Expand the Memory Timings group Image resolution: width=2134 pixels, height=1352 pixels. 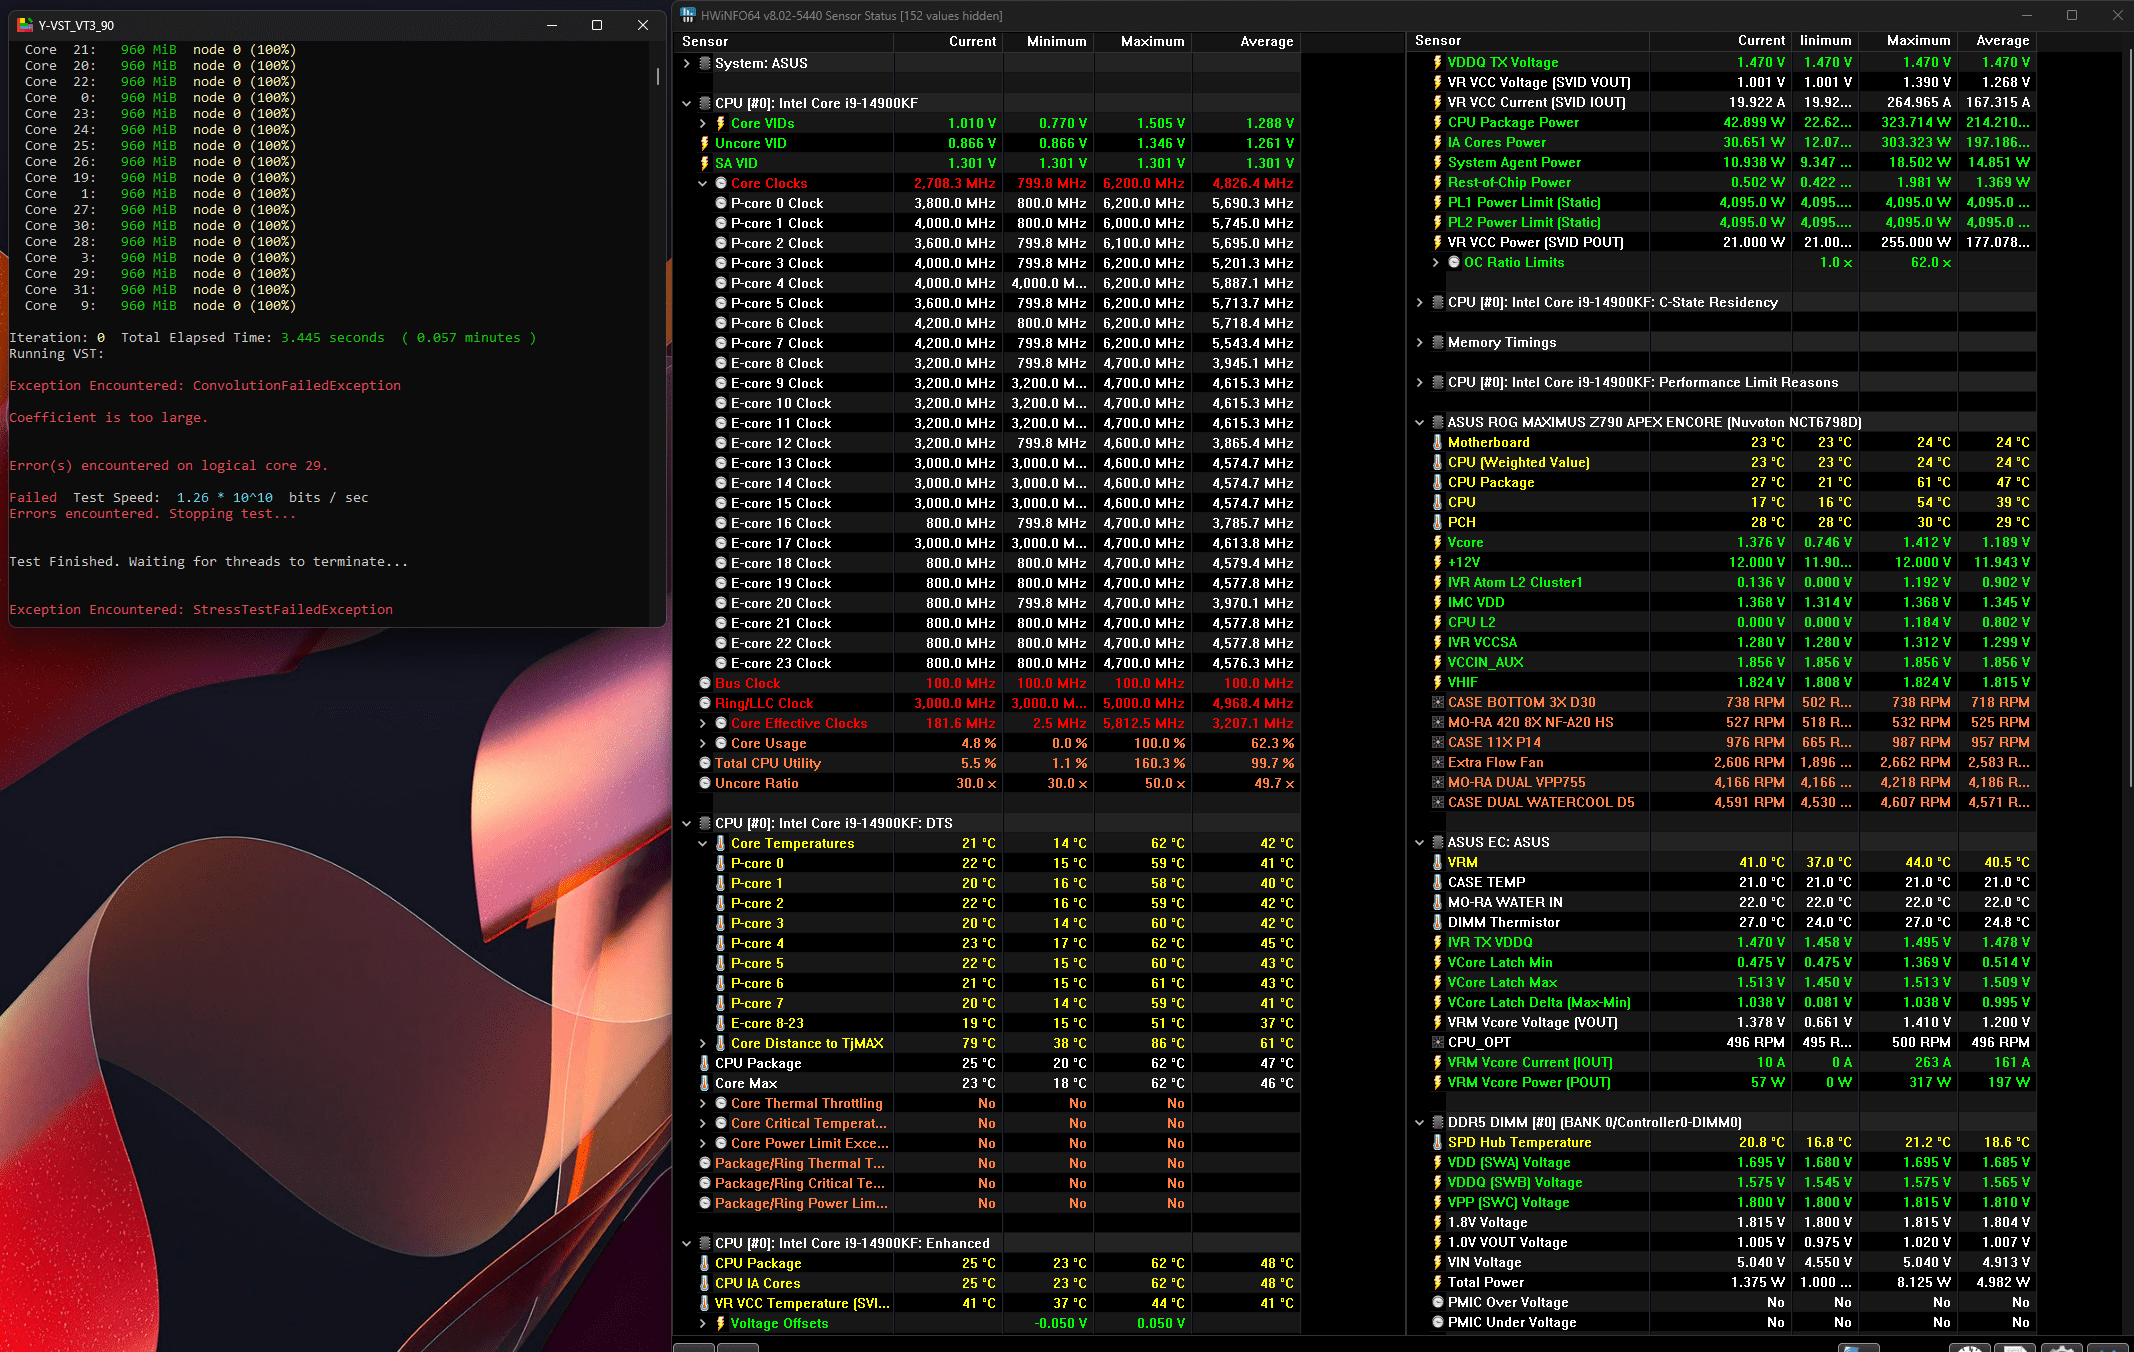click(x=1419, y=342)
